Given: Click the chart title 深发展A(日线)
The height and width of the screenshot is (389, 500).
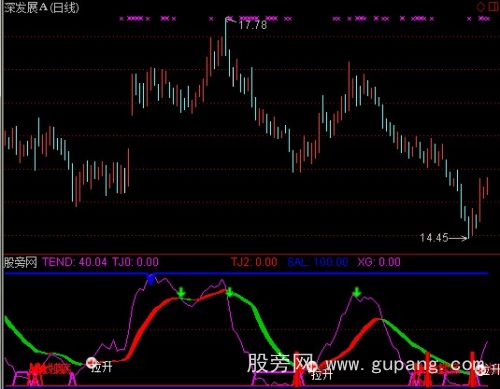Looking at the screenshot, I should click(42, 7).
